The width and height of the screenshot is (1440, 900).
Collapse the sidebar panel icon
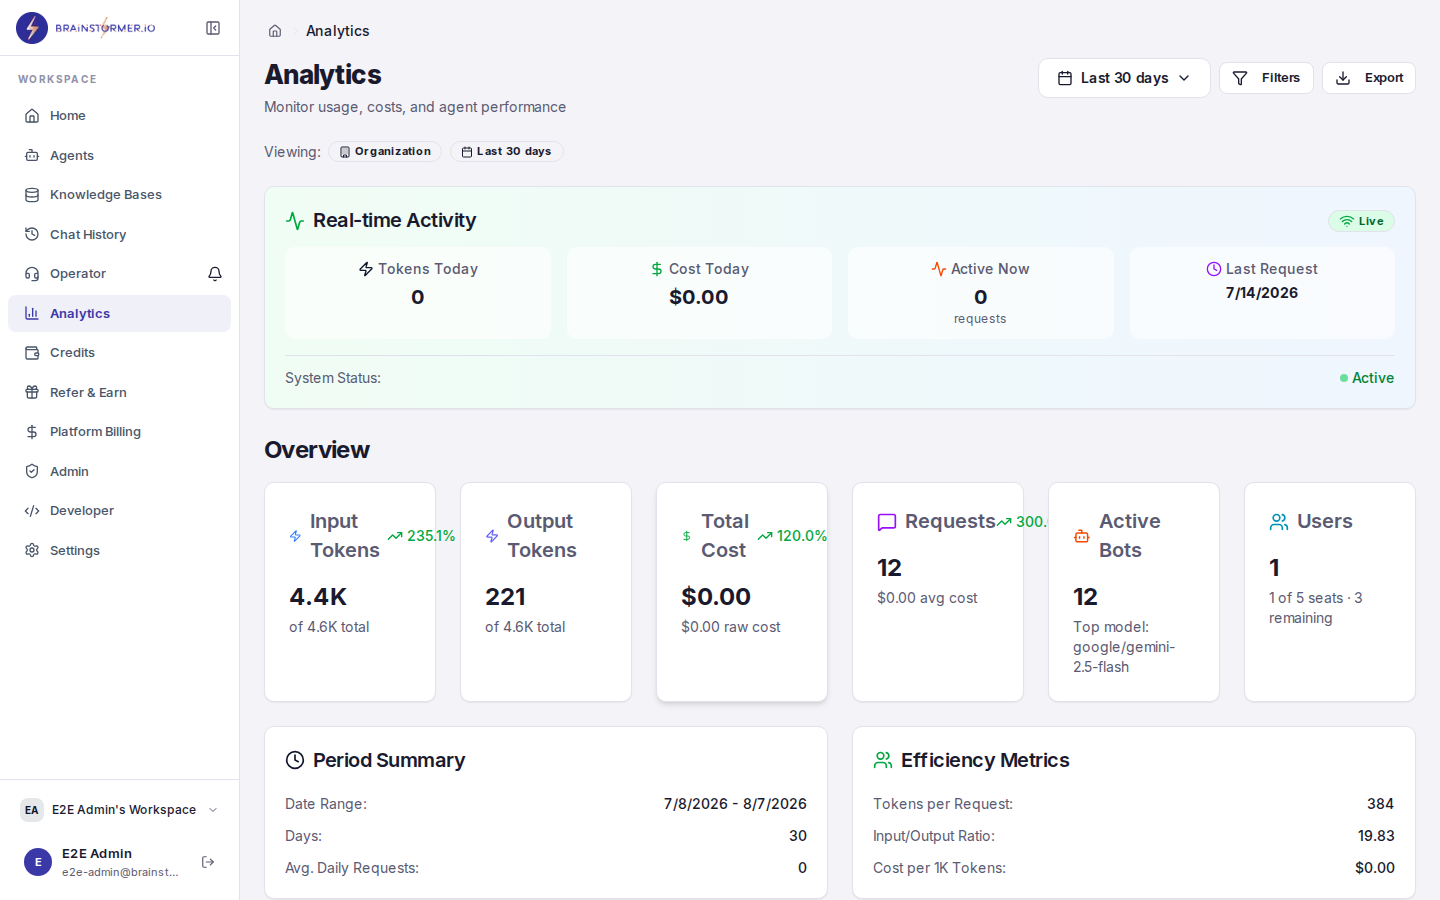coord(213,28)
